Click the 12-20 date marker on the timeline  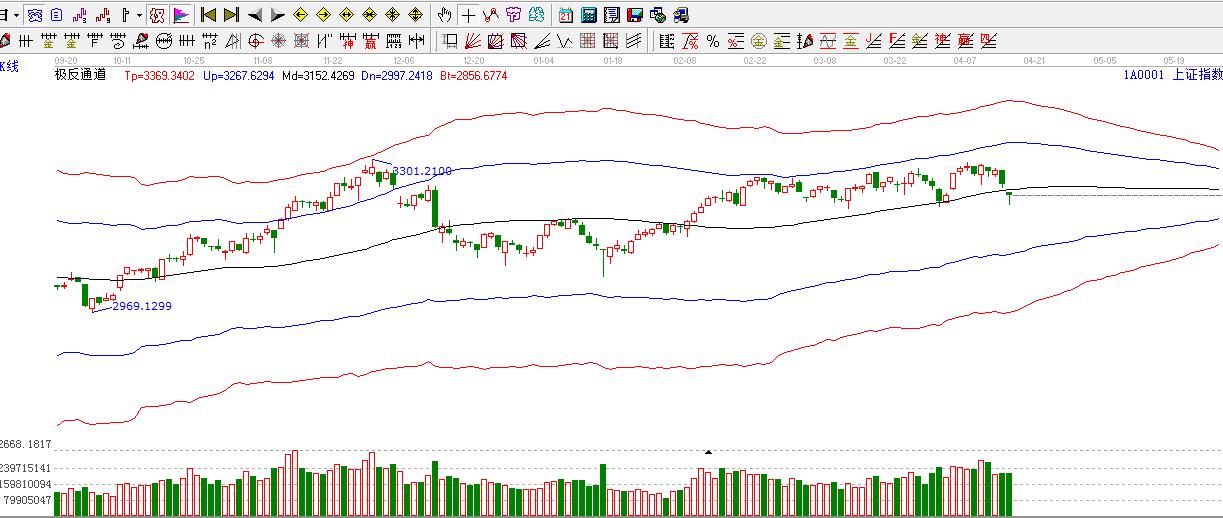tap(474, 60)
